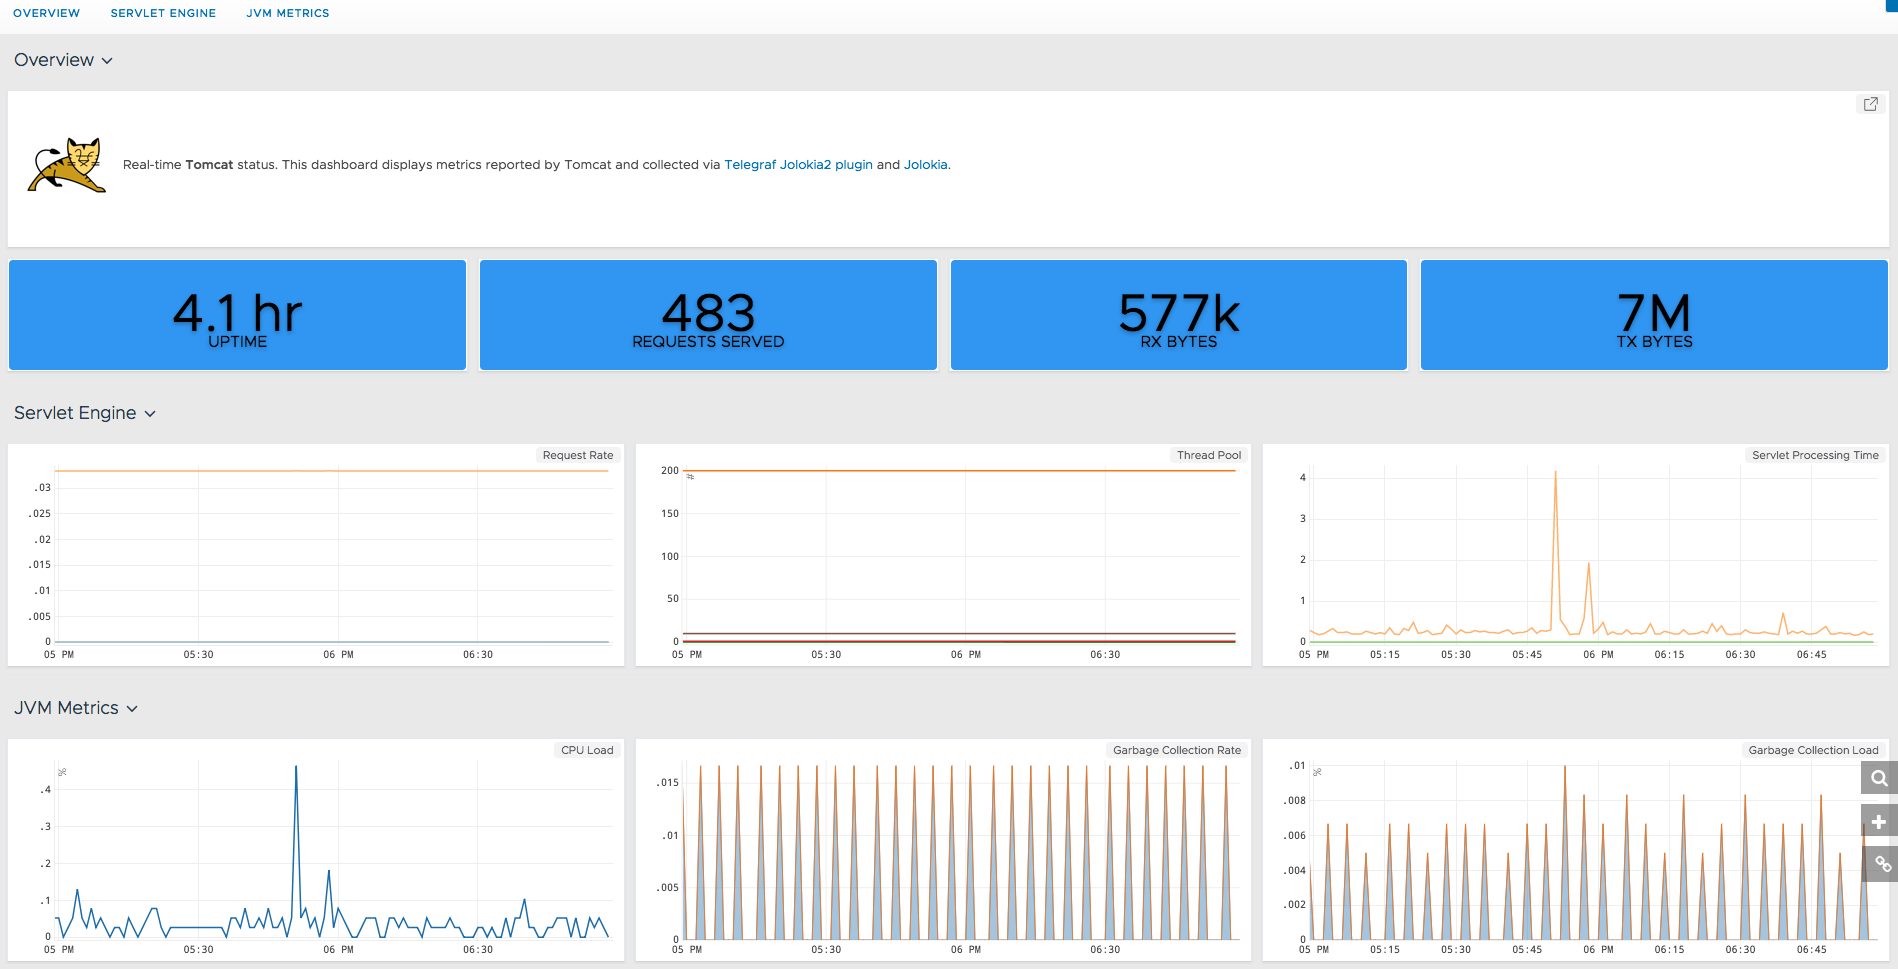
Task: Collapse the Servlet Engine section chevron
Action: 150,414
